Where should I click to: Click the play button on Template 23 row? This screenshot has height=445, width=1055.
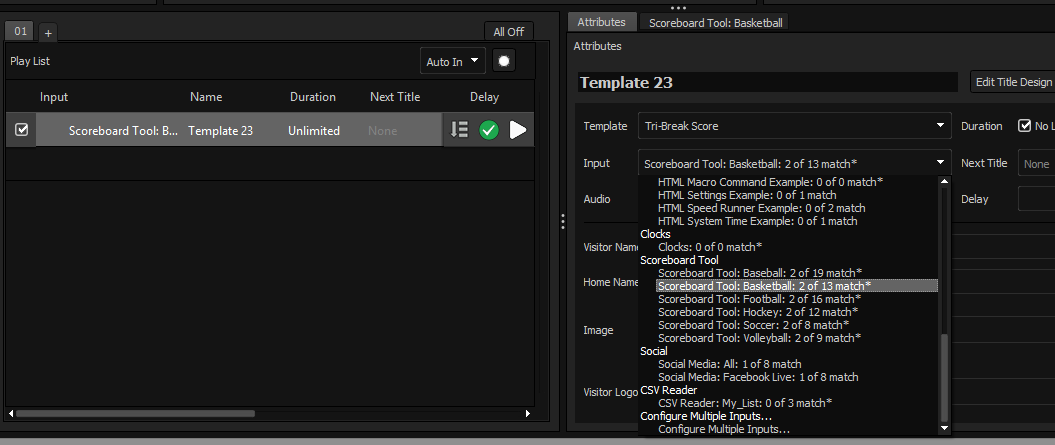(x=517, y=130)
